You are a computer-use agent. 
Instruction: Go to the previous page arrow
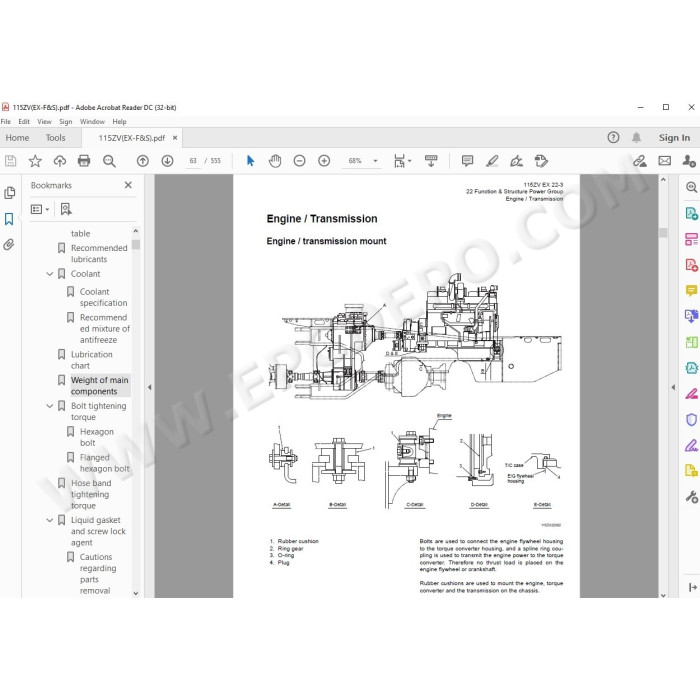[x=143, y=161]
